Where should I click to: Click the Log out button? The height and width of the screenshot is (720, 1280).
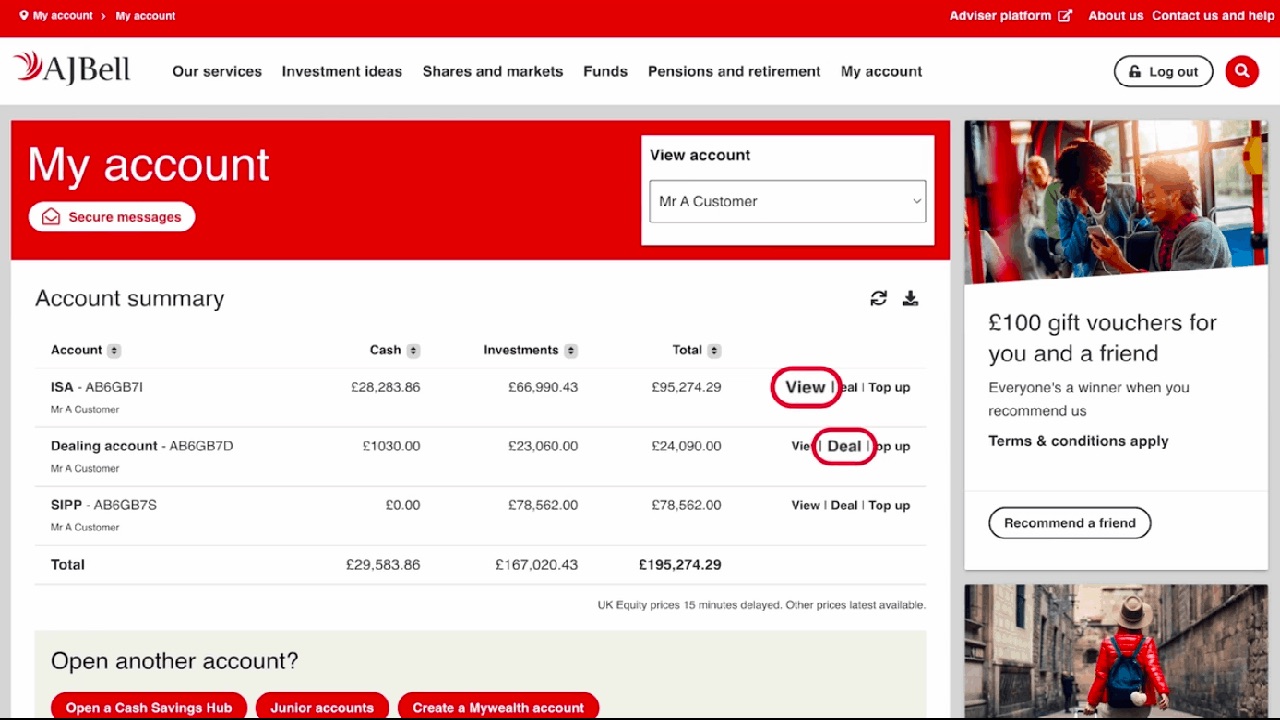[1163, 72]
